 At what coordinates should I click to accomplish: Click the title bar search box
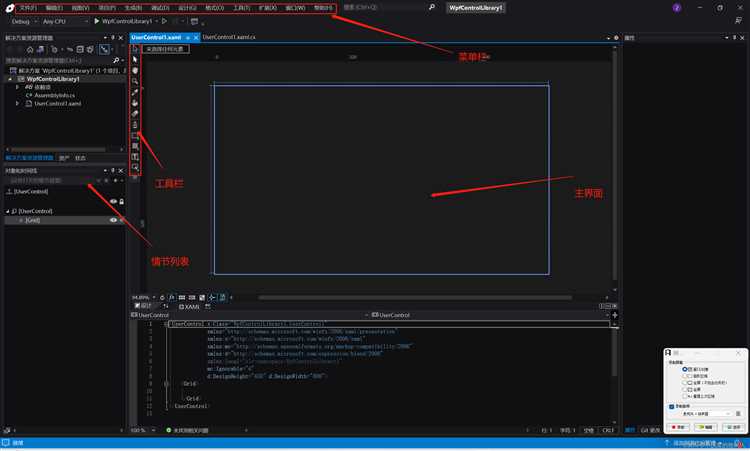[389, 7]
